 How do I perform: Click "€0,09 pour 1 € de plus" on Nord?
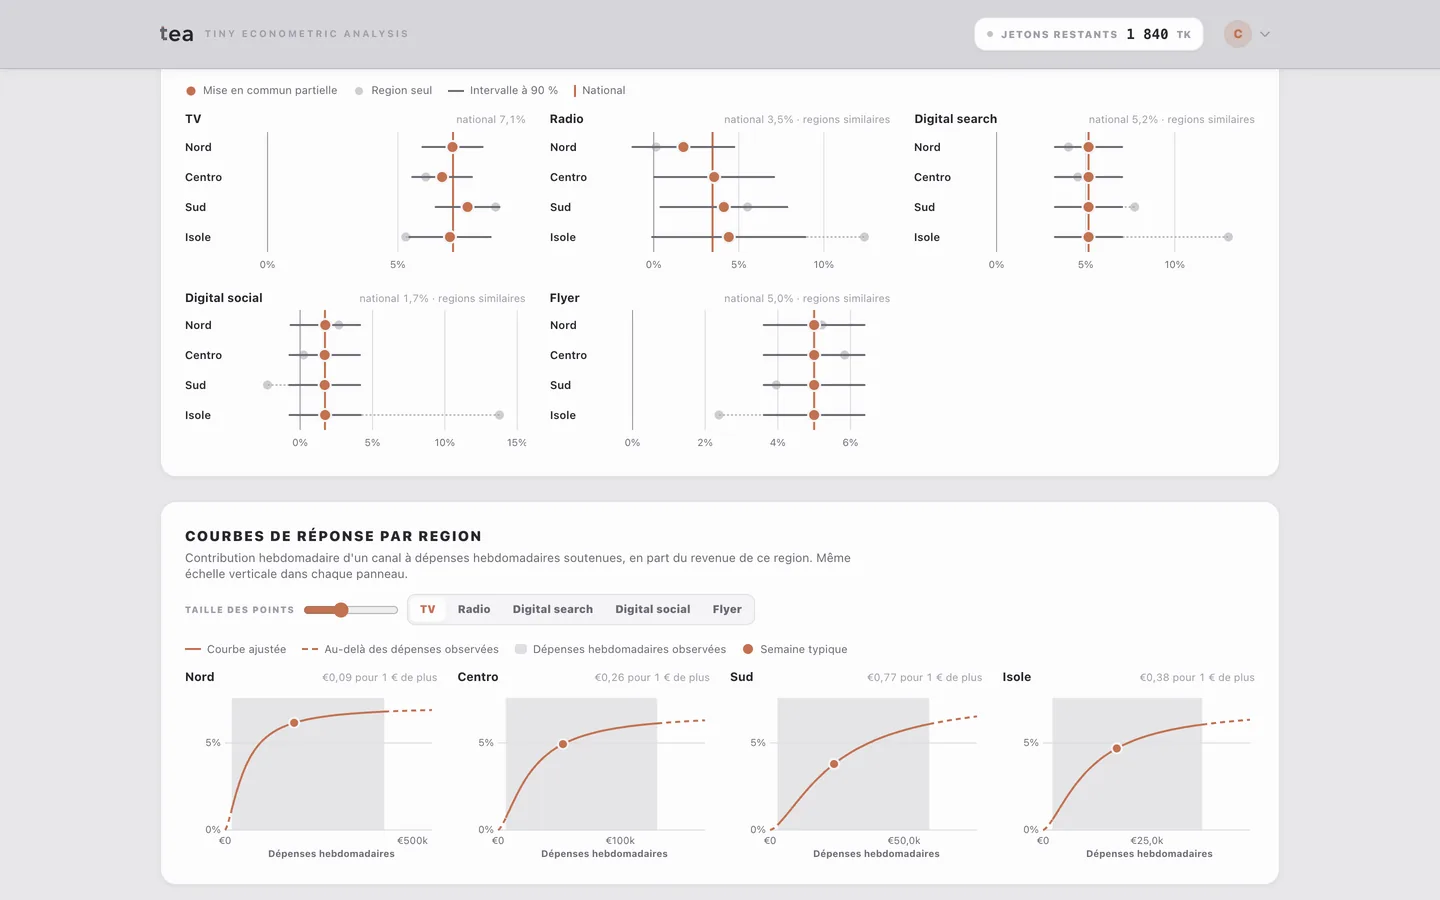coord(380,677)
